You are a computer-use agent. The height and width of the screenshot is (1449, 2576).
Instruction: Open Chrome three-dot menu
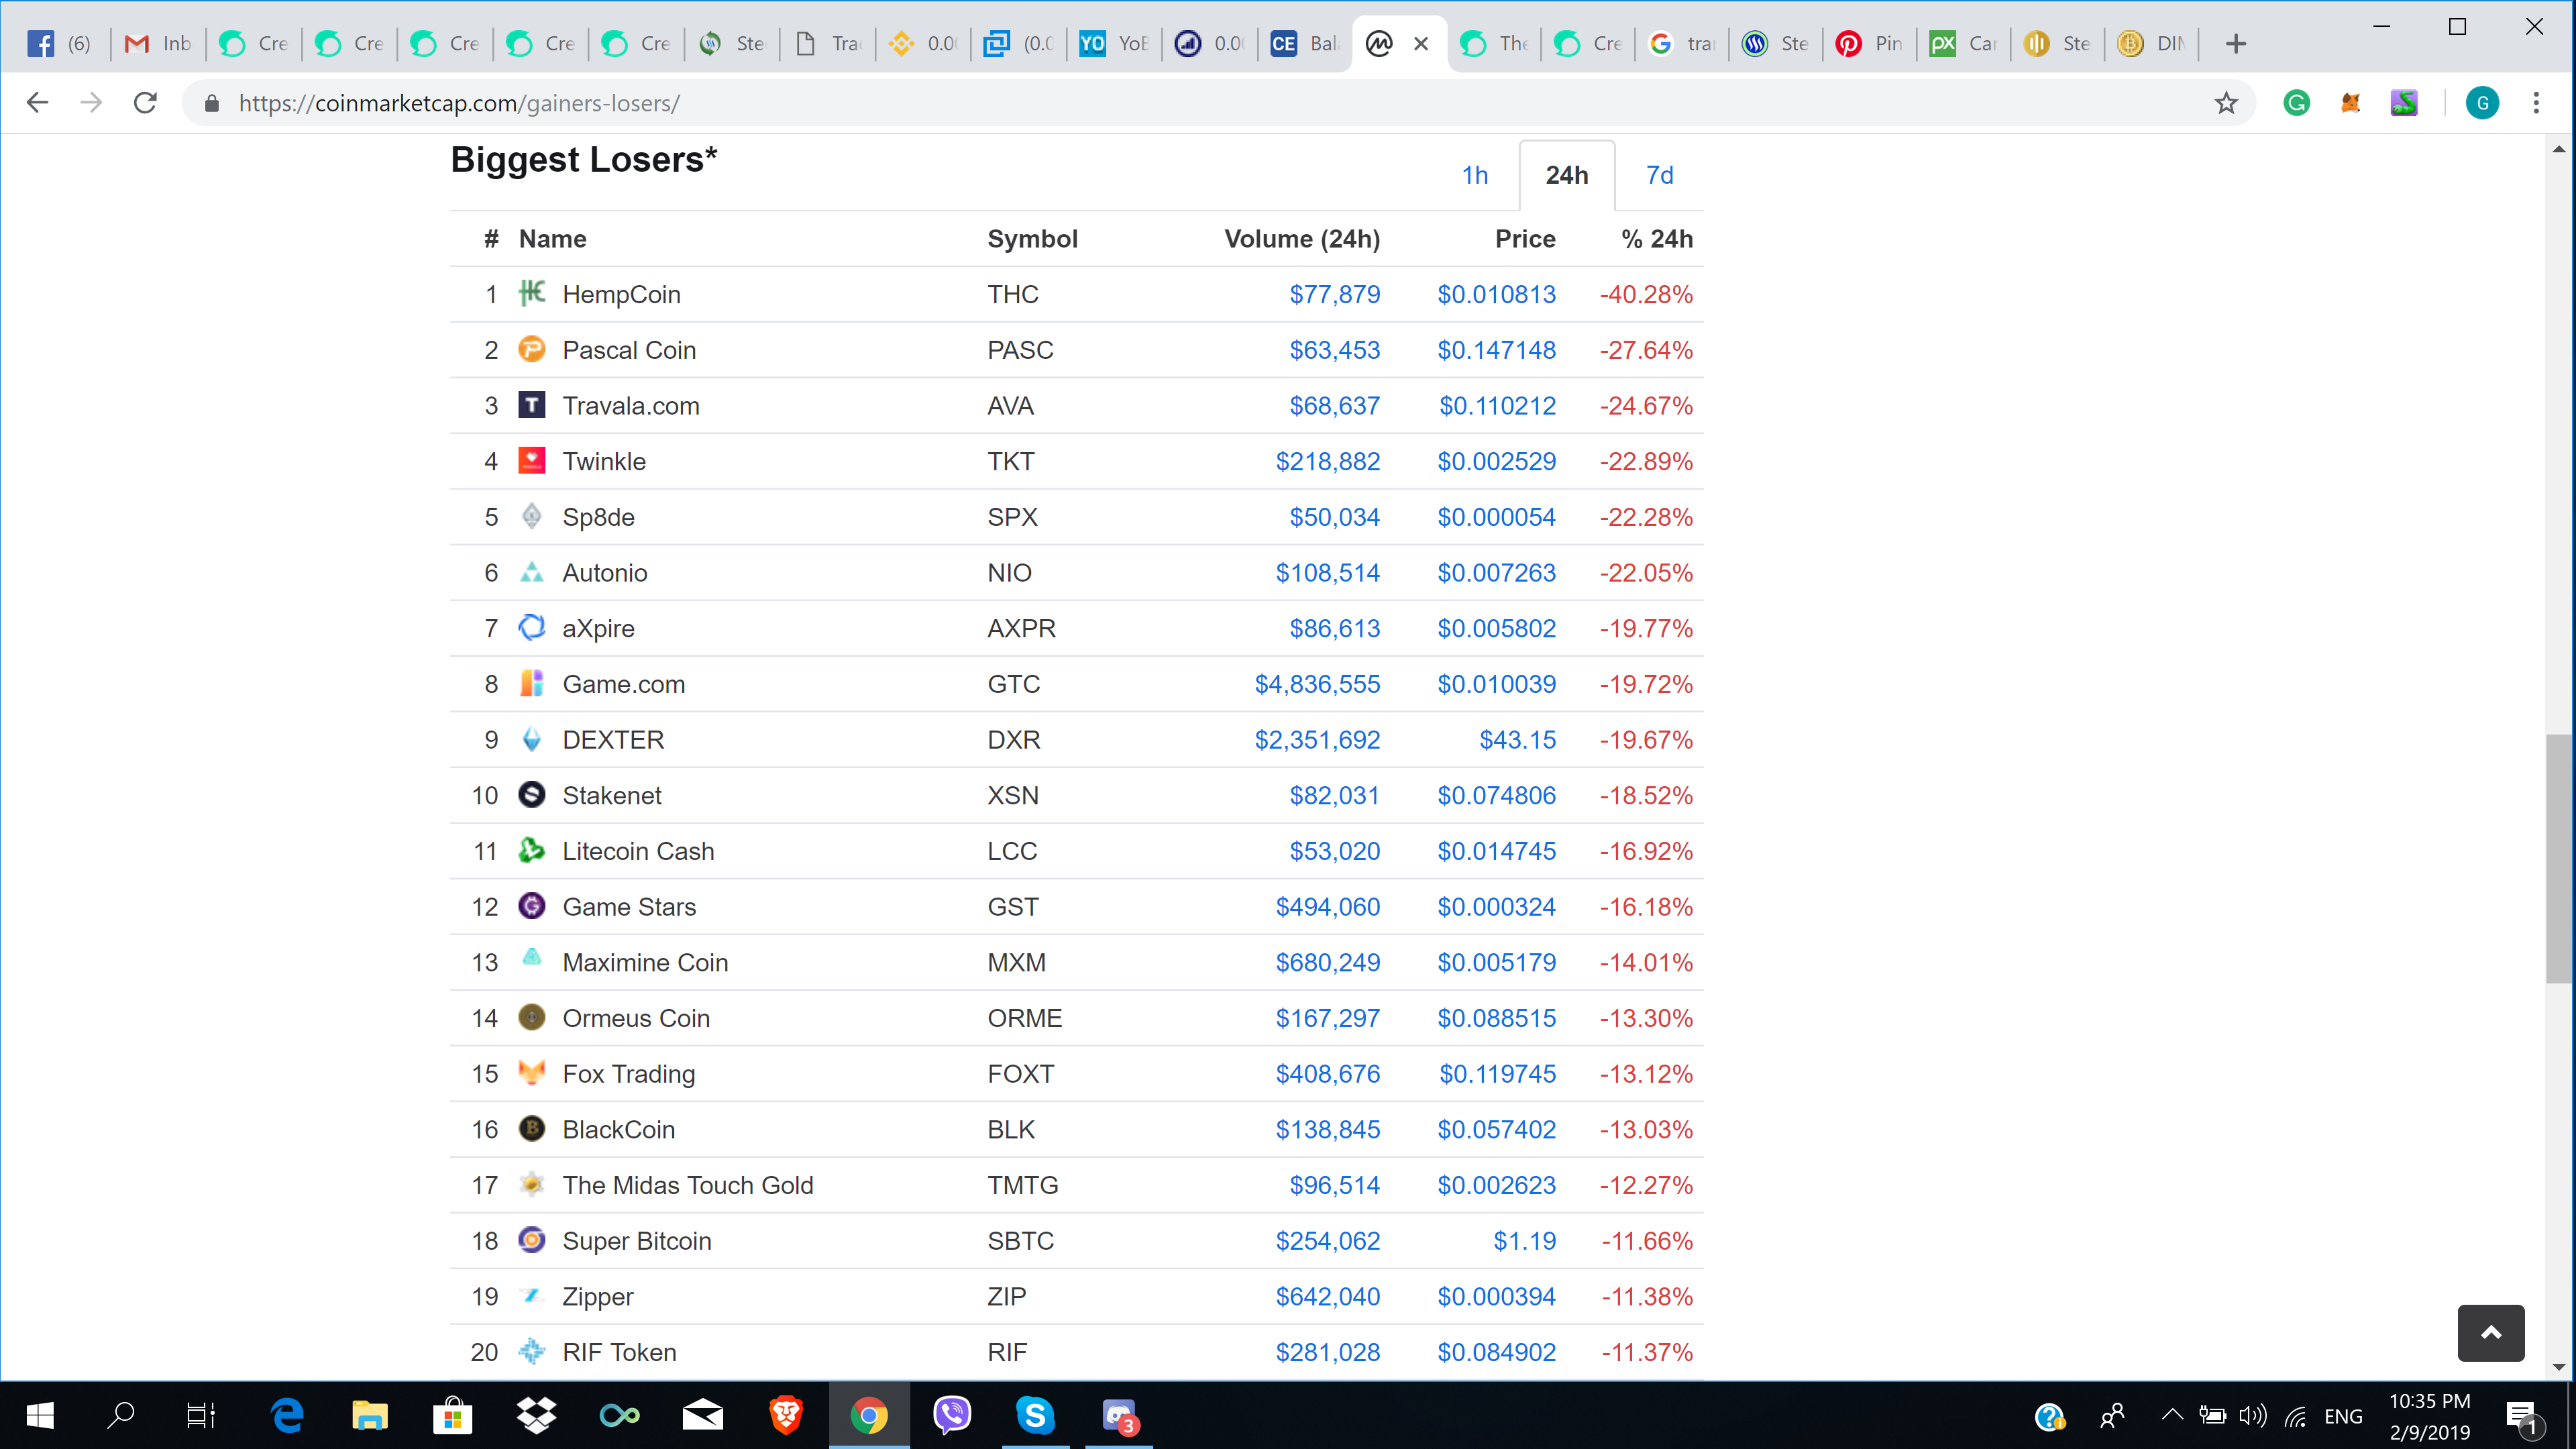pyautogui.click(x=2536, y=103)
